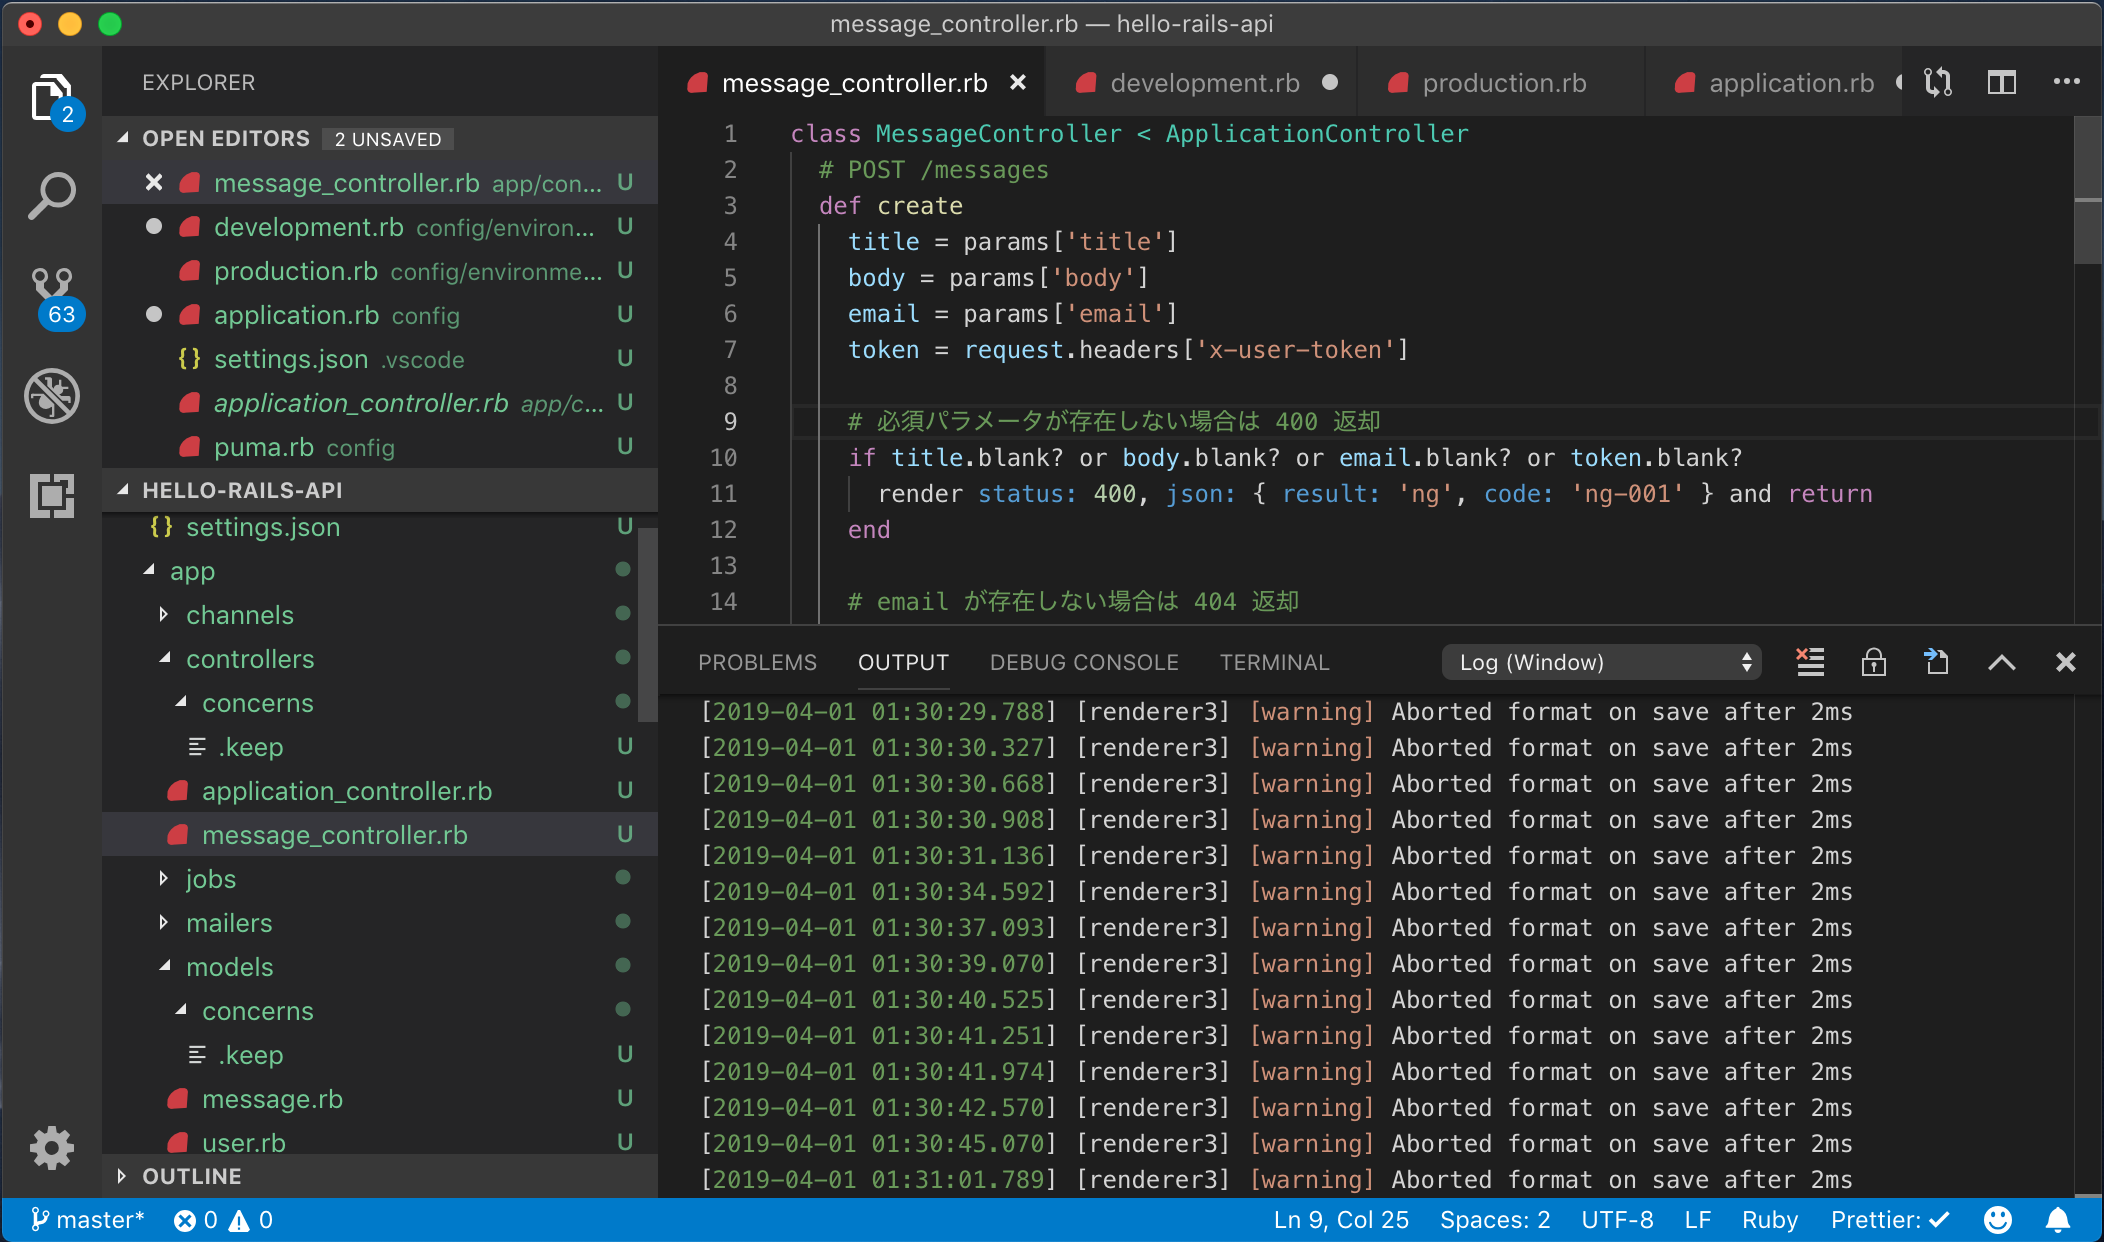Toggle auto-scrolling lock in the Output panel
Viewport: 2104px width, 1242px height.
(x=1875, y=661)
